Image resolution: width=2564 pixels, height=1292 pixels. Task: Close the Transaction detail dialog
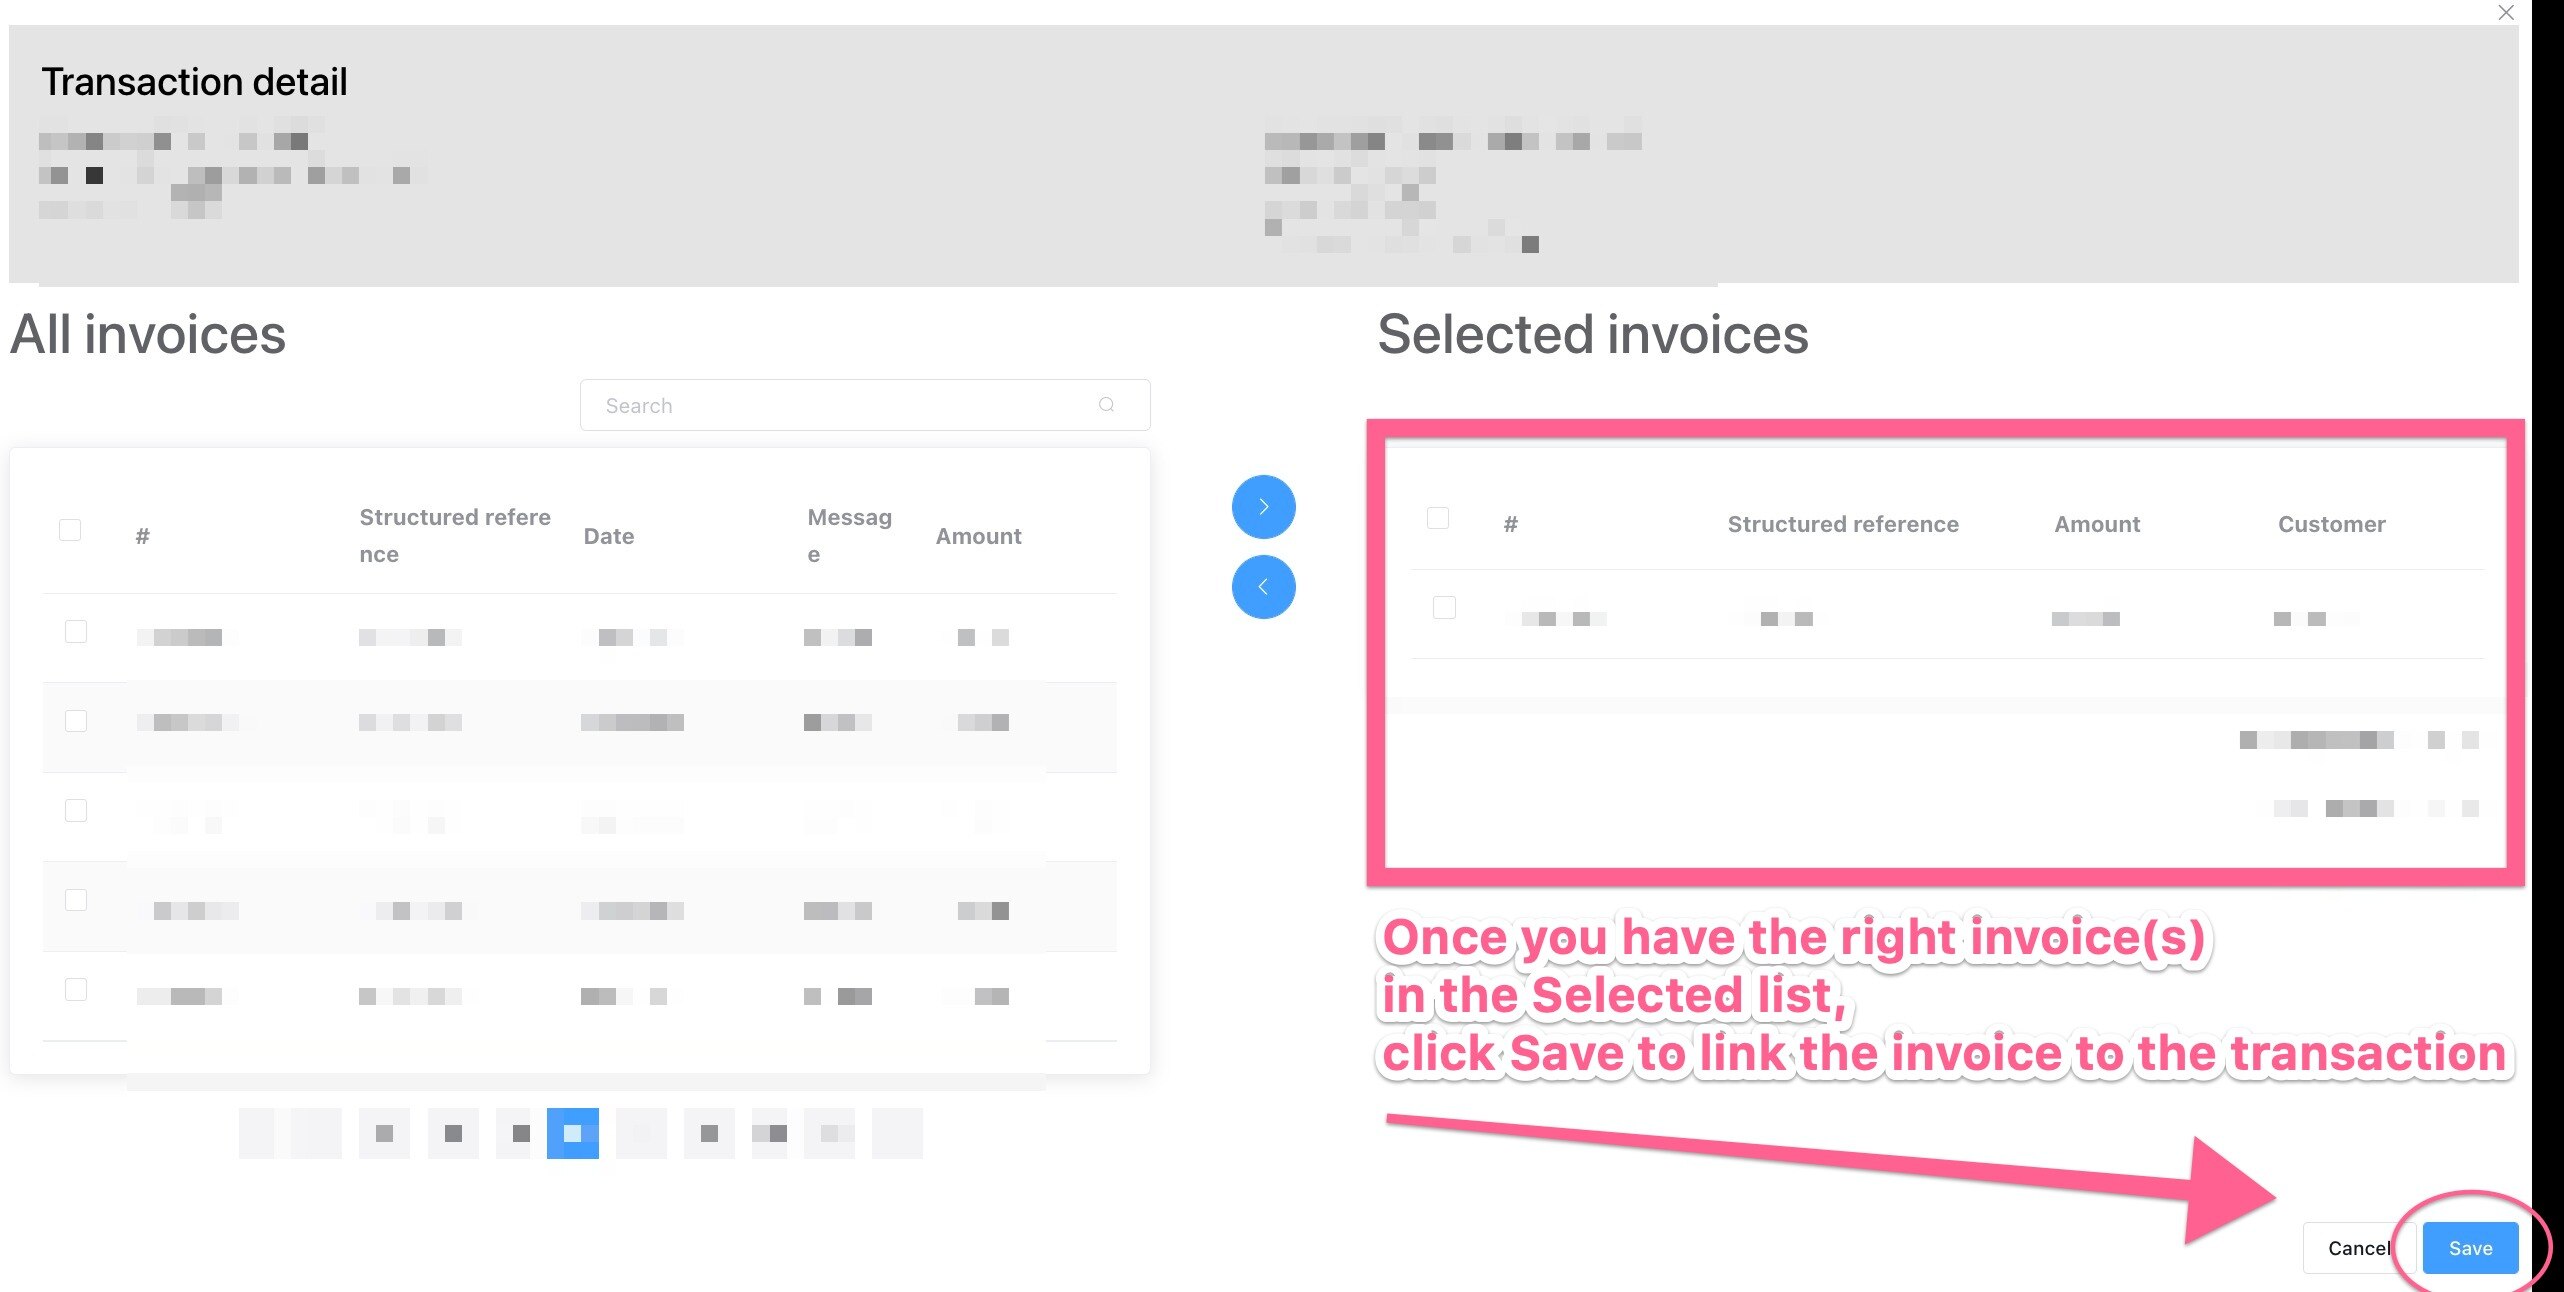(2506, 13)
